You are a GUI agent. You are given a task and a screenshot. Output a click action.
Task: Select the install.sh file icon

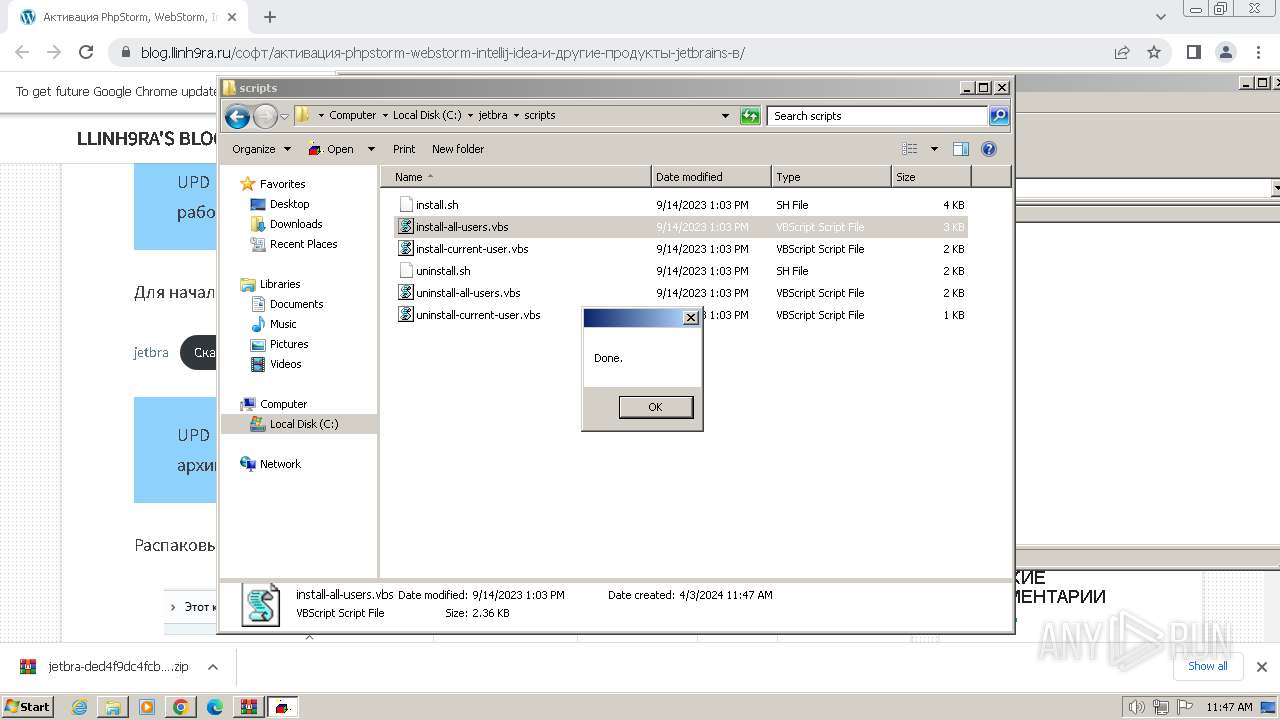[406, 205]
